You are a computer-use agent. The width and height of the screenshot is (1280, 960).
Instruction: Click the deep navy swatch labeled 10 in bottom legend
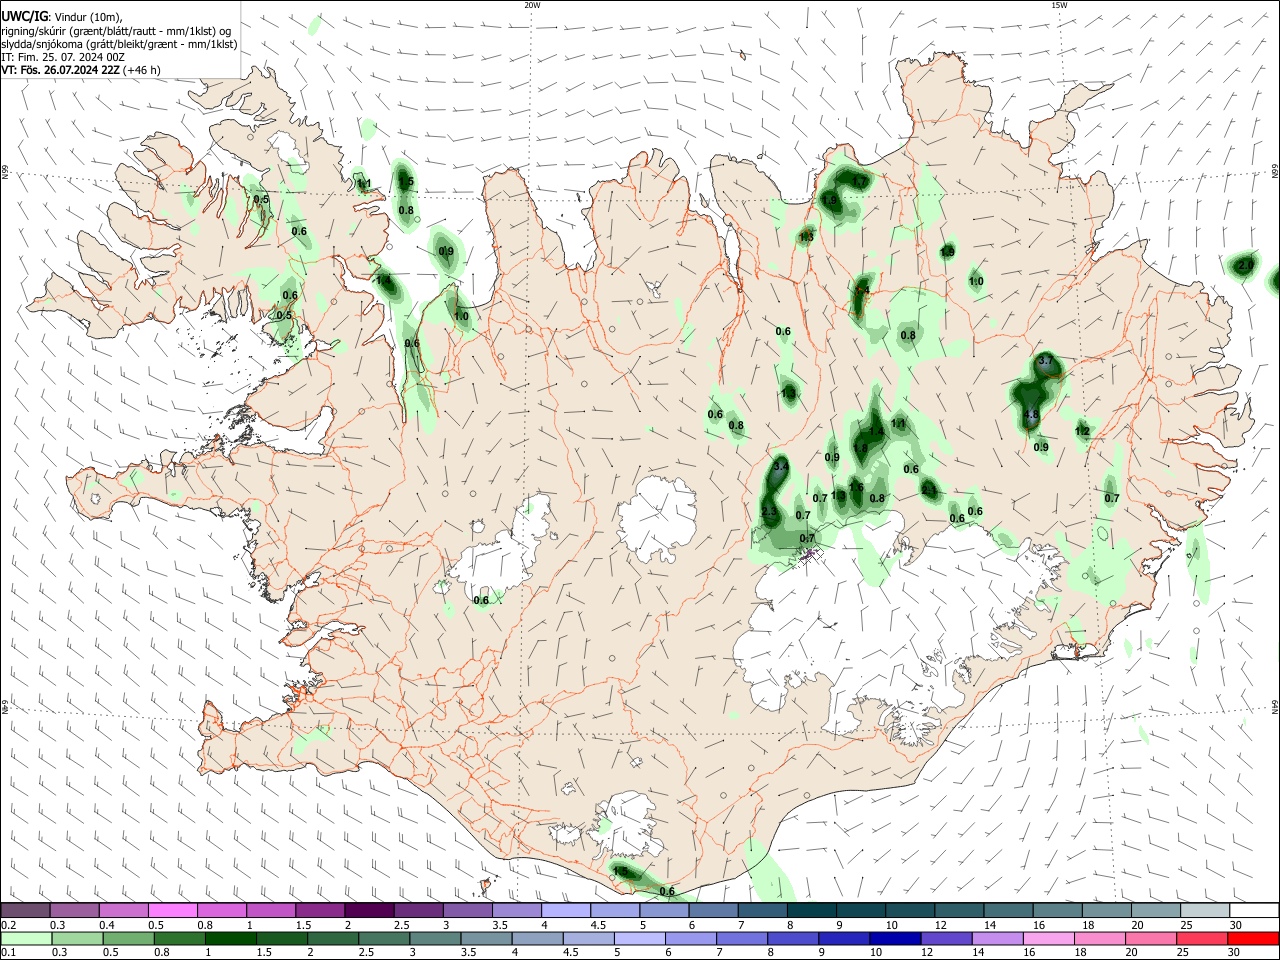click(894, 938)
